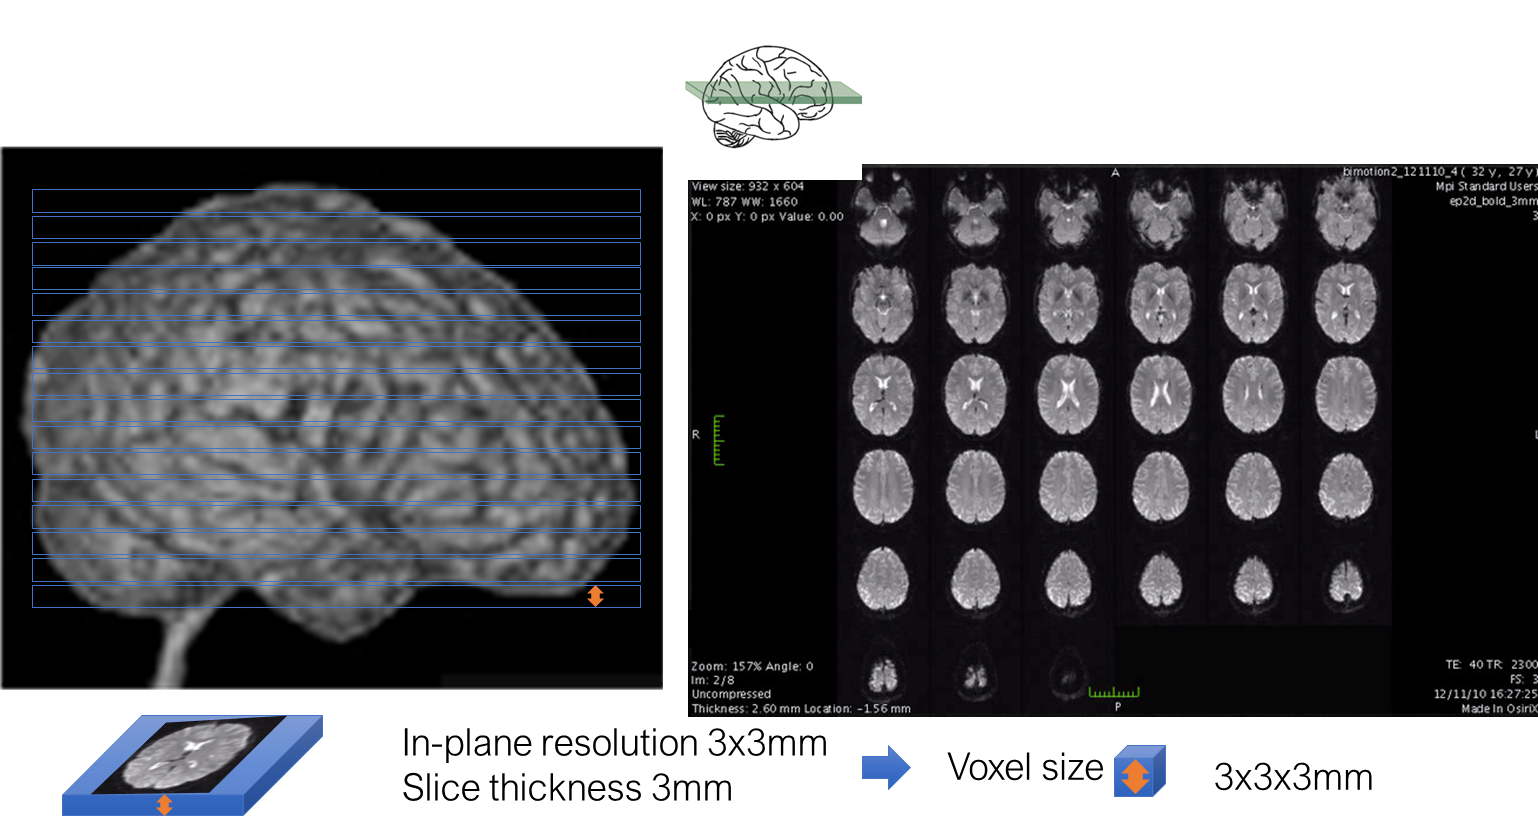This screenshot has width=1538, height=833.
Task: Click the brain outline drawing at top
Action: pos(767,96)
